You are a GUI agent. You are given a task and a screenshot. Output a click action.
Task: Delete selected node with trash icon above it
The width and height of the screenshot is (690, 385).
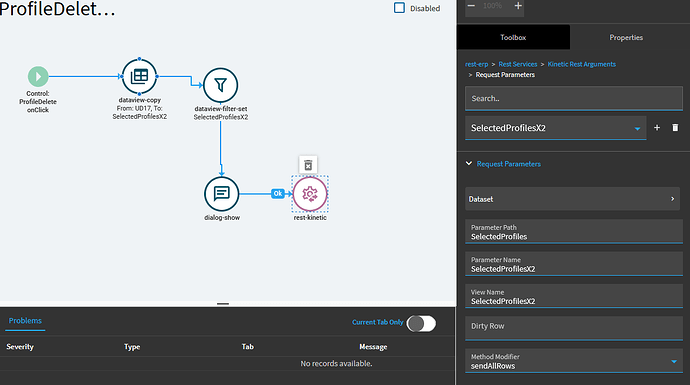pyautogui.click(x=308, y=165)
